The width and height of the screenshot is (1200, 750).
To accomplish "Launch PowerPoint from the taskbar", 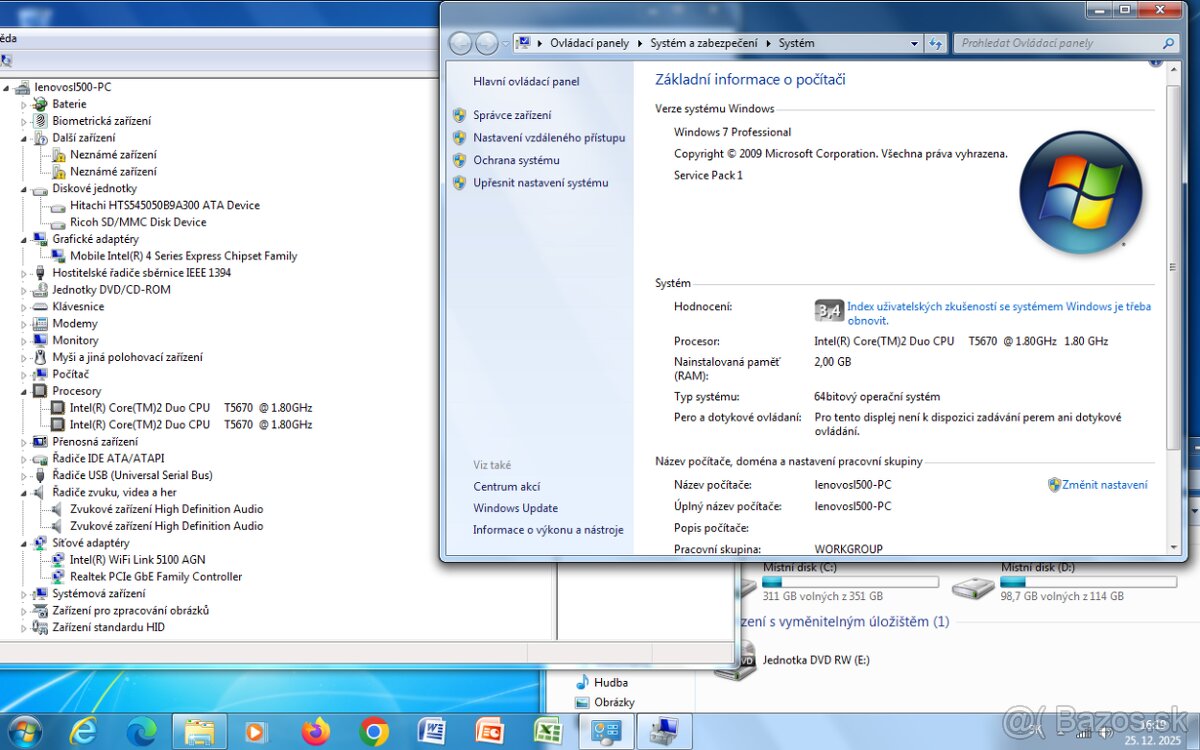I will [x=490, y=731].
